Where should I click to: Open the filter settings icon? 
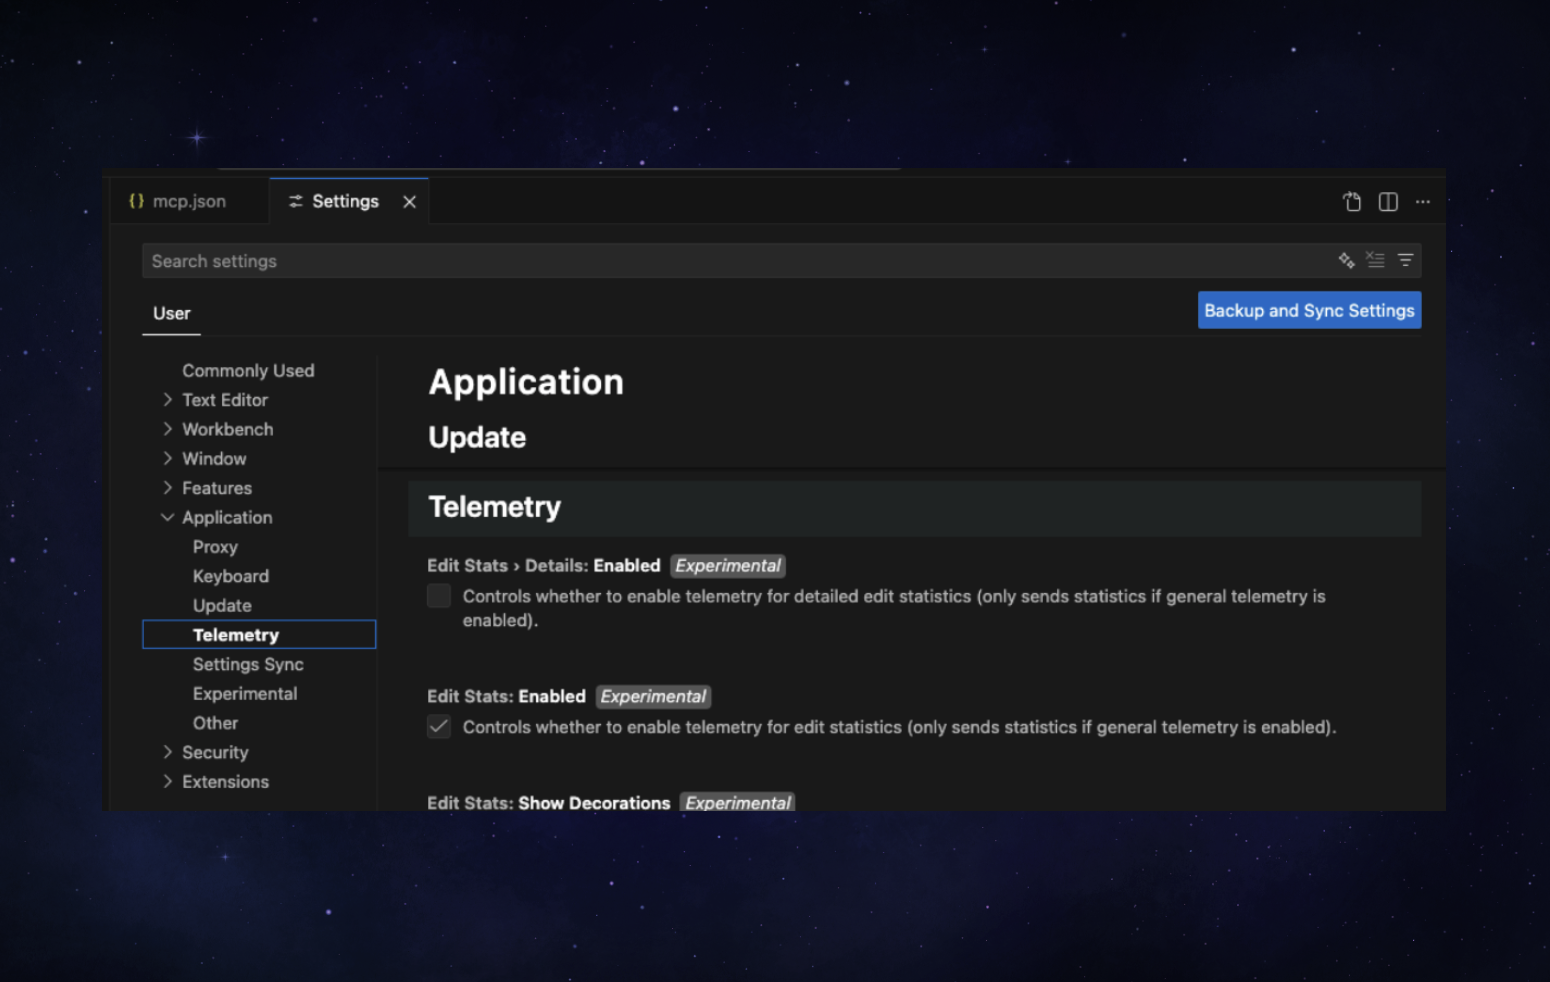pyautogui.click(x=1405, y=260)
